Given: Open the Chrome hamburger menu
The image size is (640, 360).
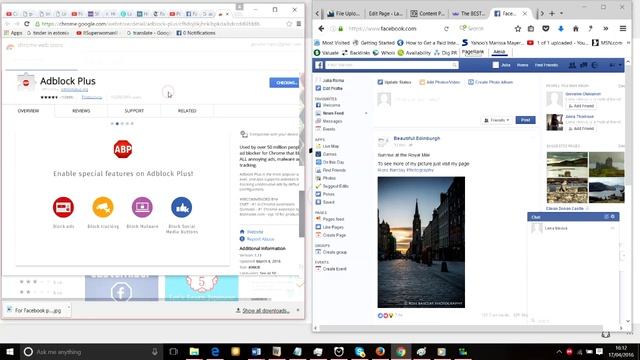Looking at the screenshot, I should pyautogui.click(x=299, y=24).
